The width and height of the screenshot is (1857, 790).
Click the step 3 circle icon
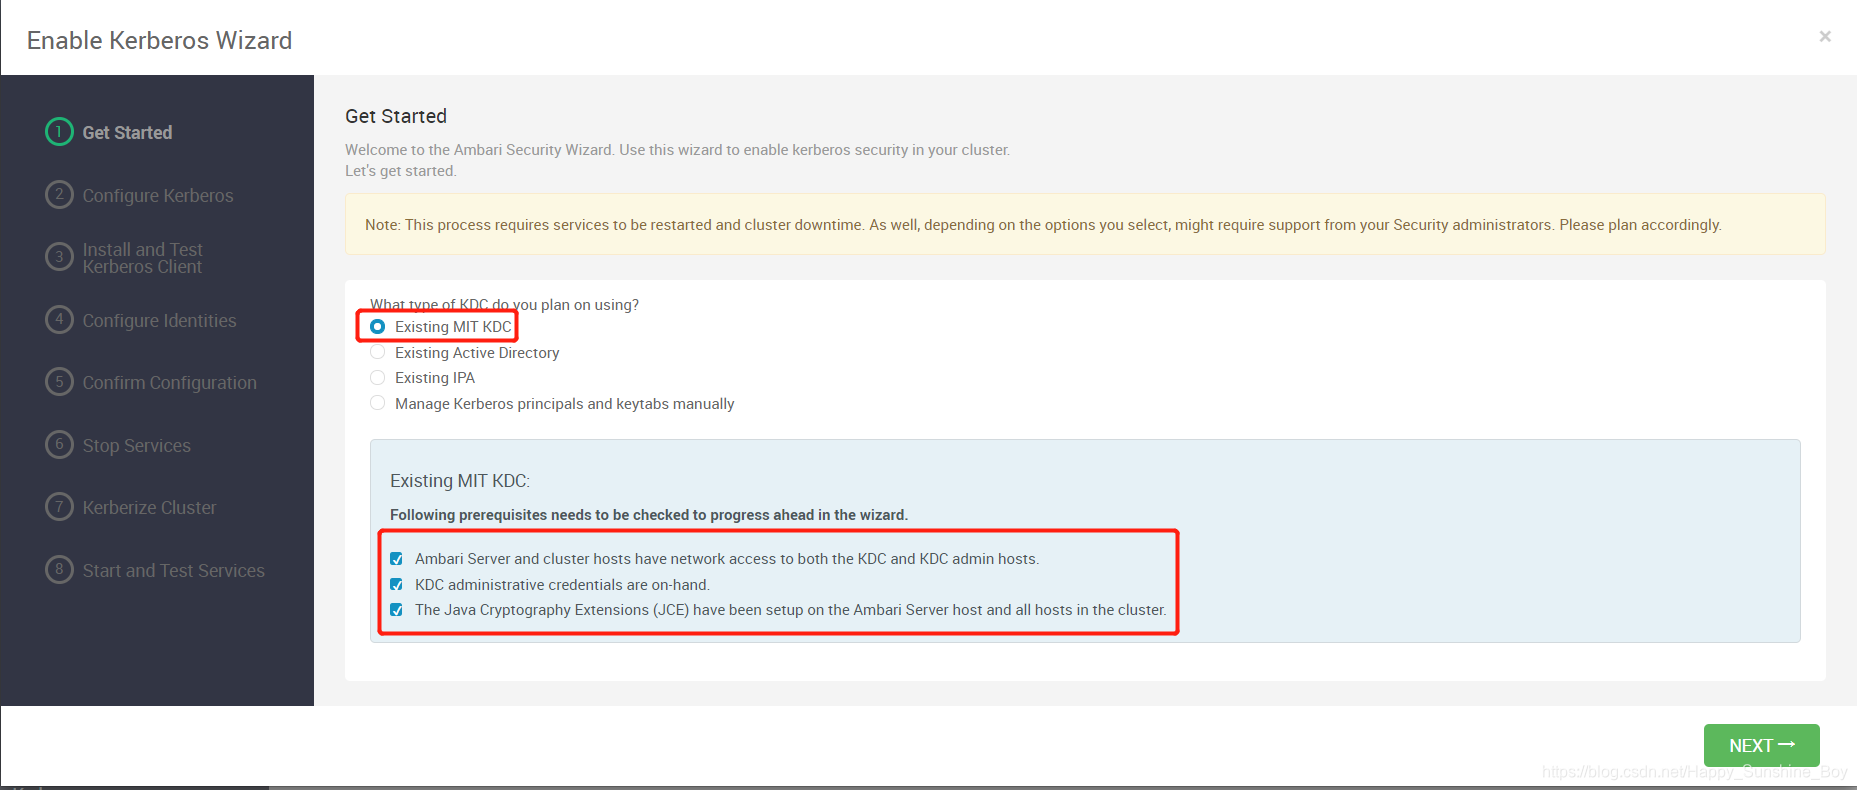(x=59, y=257)
